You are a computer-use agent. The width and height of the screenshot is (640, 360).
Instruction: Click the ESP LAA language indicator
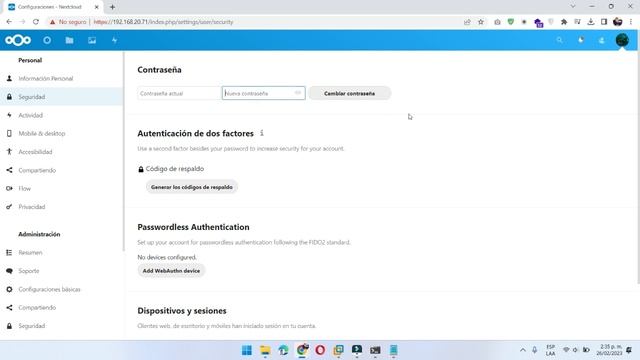coord(550,350)
